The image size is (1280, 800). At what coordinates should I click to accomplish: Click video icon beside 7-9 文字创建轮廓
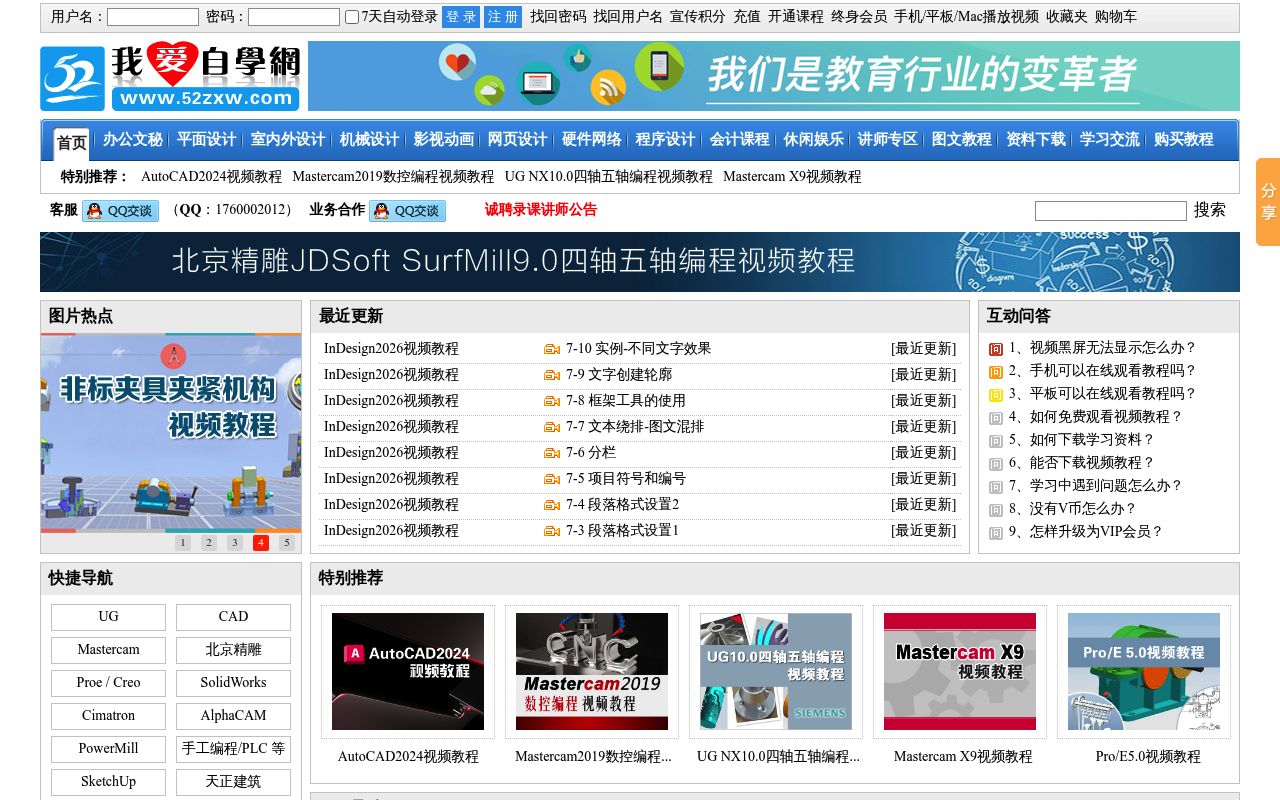(552, 375)
